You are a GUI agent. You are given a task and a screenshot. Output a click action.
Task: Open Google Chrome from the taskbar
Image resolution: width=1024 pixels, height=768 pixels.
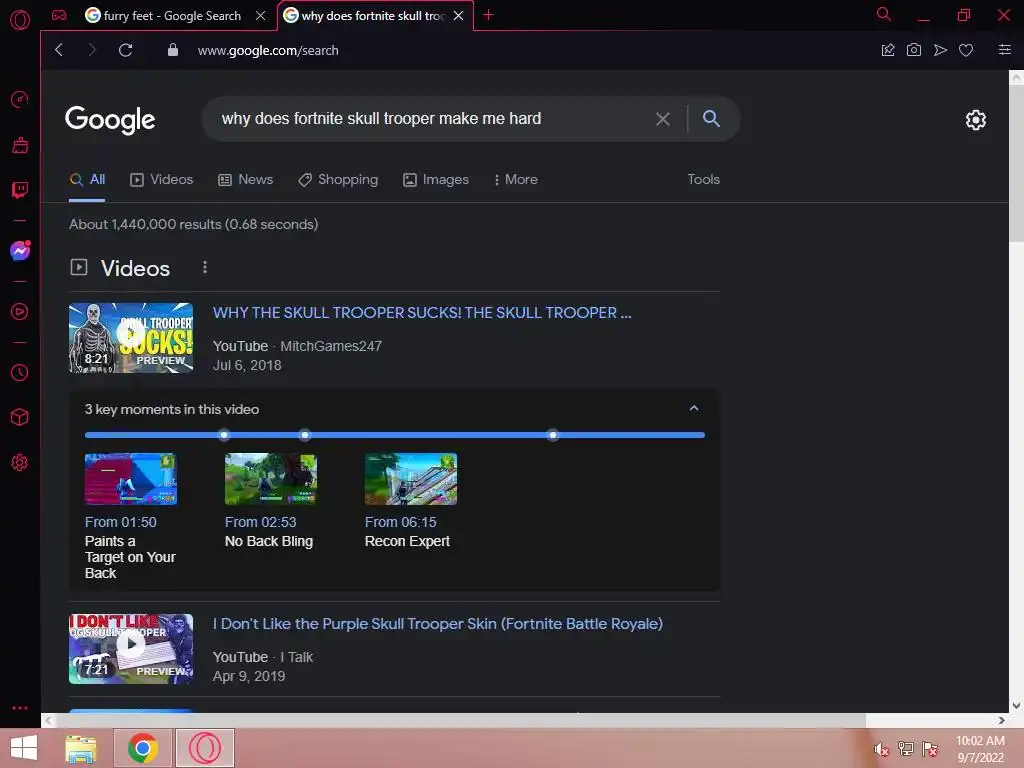coord(142,748)
